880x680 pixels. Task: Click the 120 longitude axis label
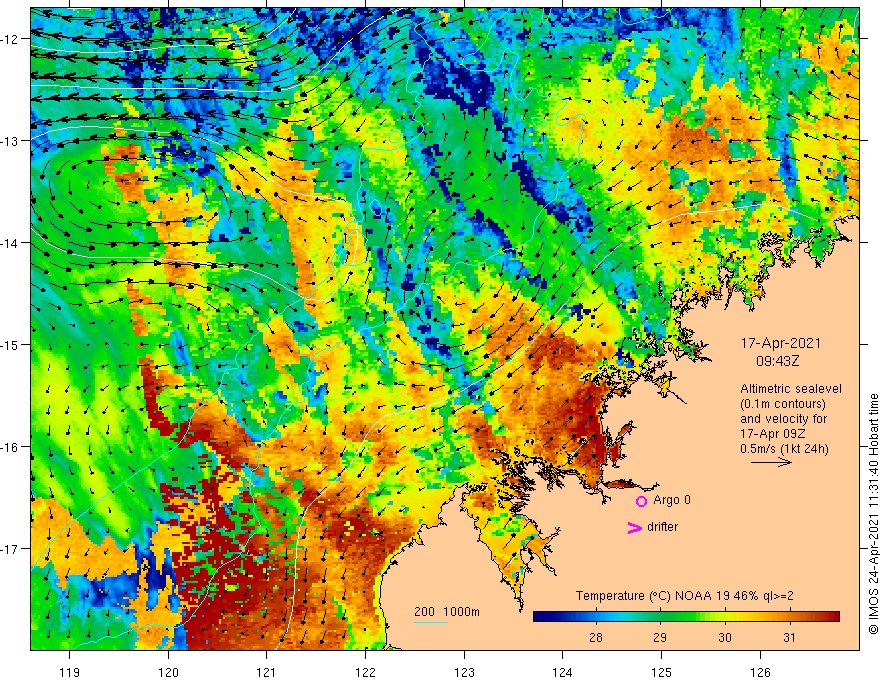[x=168, y=672]
